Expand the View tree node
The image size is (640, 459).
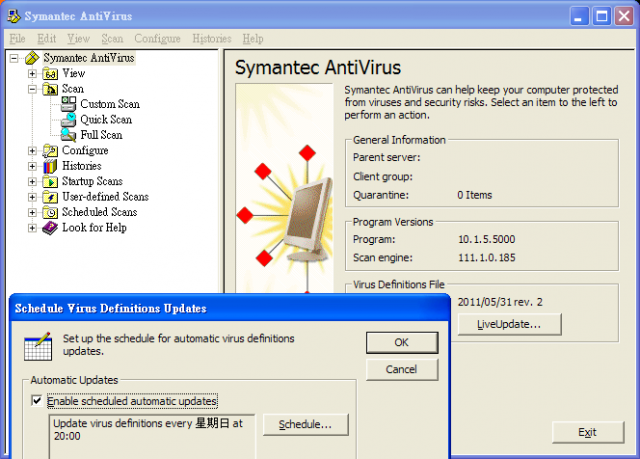click(x=32, y=74)
